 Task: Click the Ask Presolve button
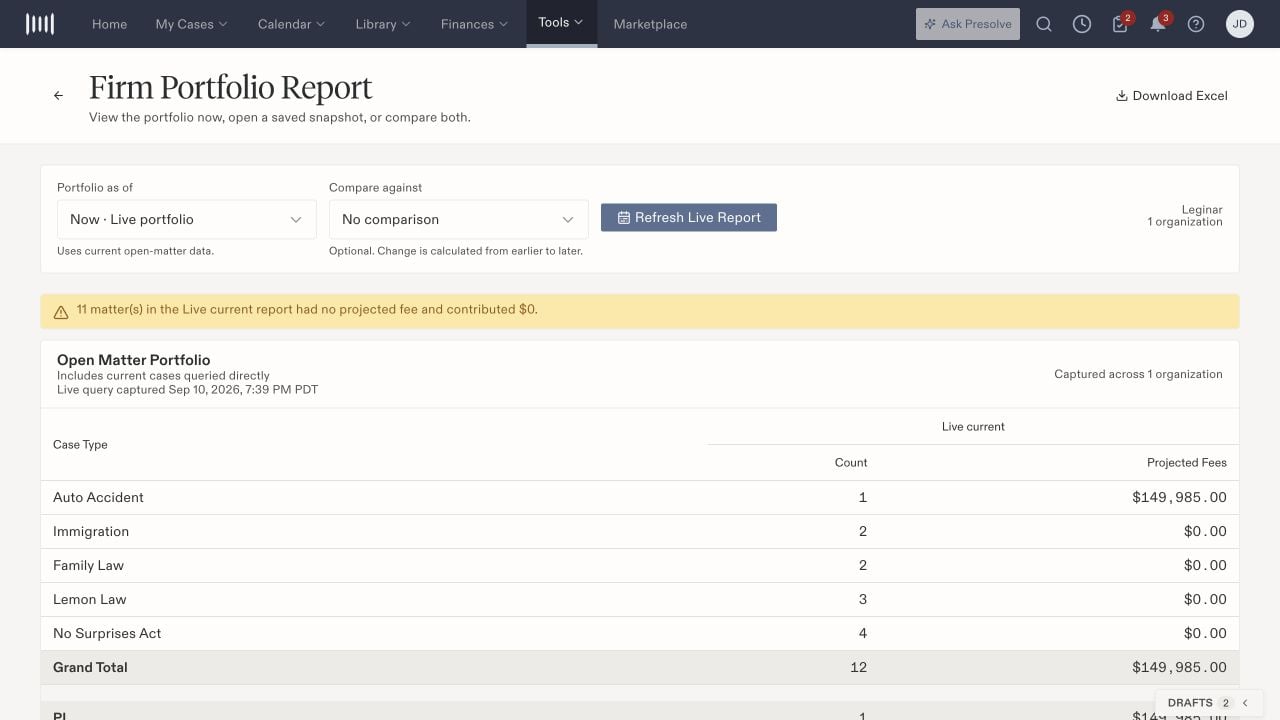point(968,24)
